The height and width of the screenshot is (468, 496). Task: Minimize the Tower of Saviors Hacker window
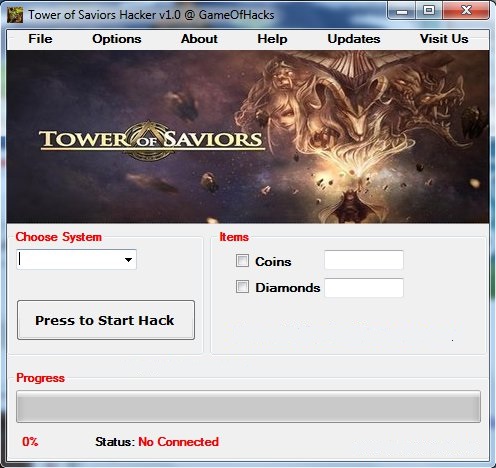point(402,12)
